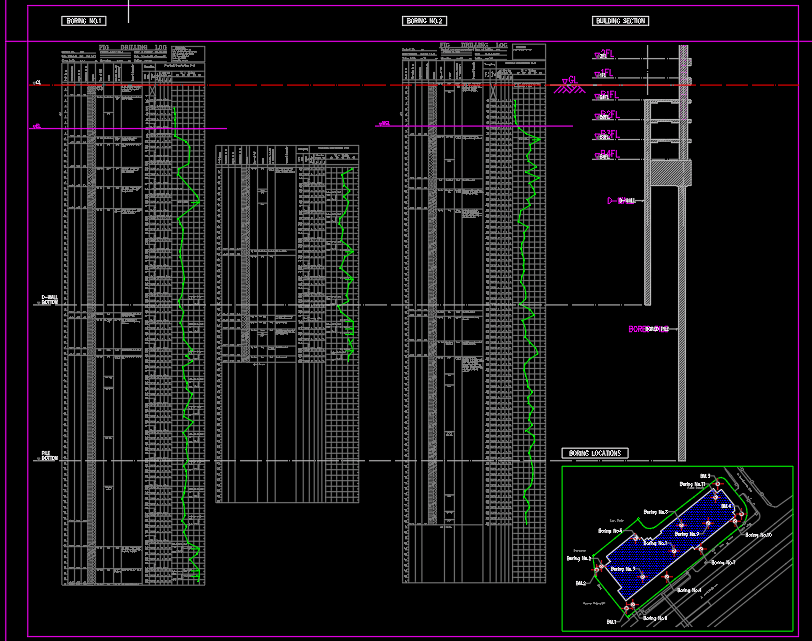812x641 pixels.
Task: Click the D-WALL BOTTOM label at left margin
Action: 50,300
